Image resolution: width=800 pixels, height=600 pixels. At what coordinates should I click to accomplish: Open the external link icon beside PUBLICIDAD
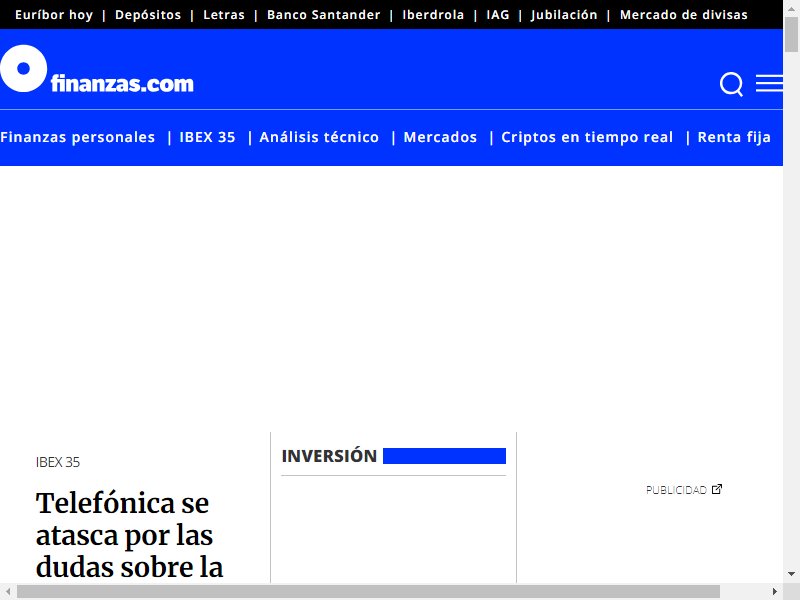717,489
